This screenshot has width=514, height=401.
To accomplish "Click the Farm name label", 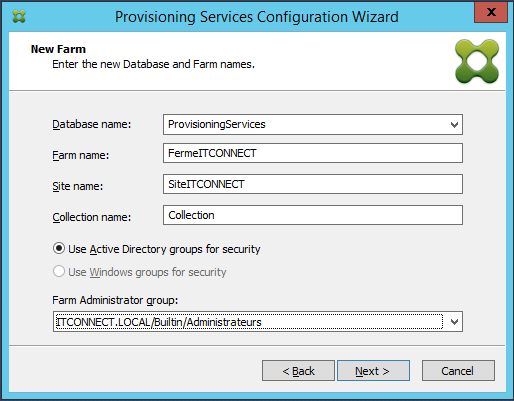I will (81, 155).
